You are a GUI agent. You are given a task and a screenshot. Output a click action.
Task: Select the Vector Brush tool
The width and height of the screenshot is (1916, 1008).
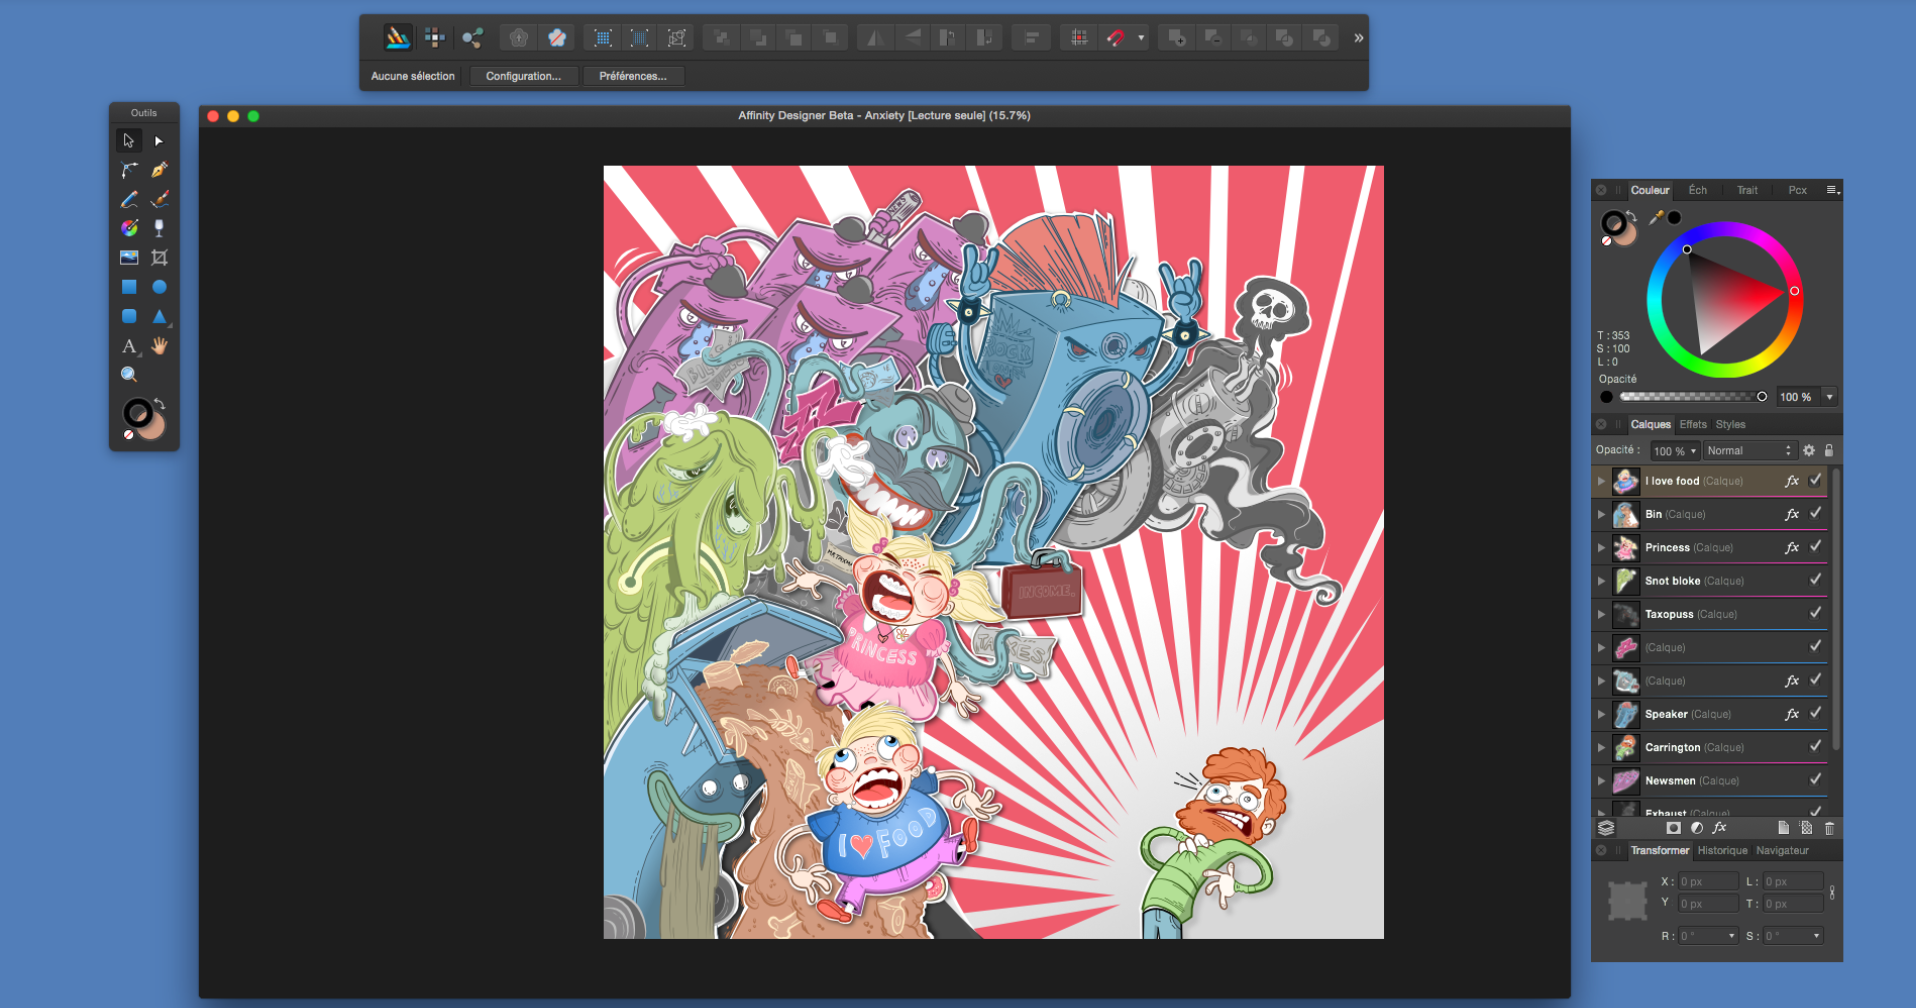[159, 199]
